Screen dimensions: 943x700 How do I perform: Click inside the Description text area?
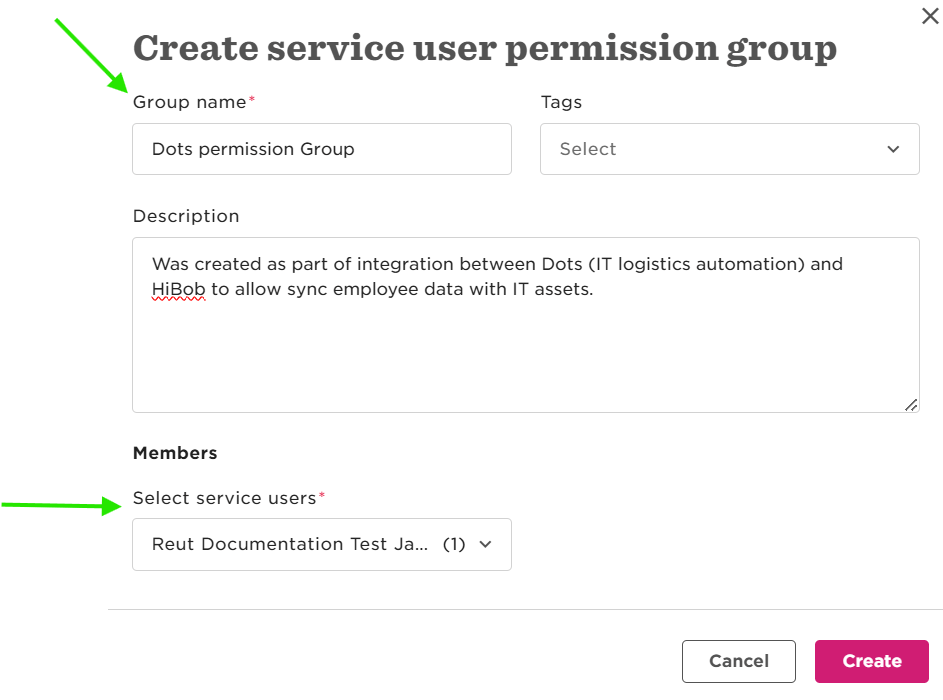coord(526,325)
